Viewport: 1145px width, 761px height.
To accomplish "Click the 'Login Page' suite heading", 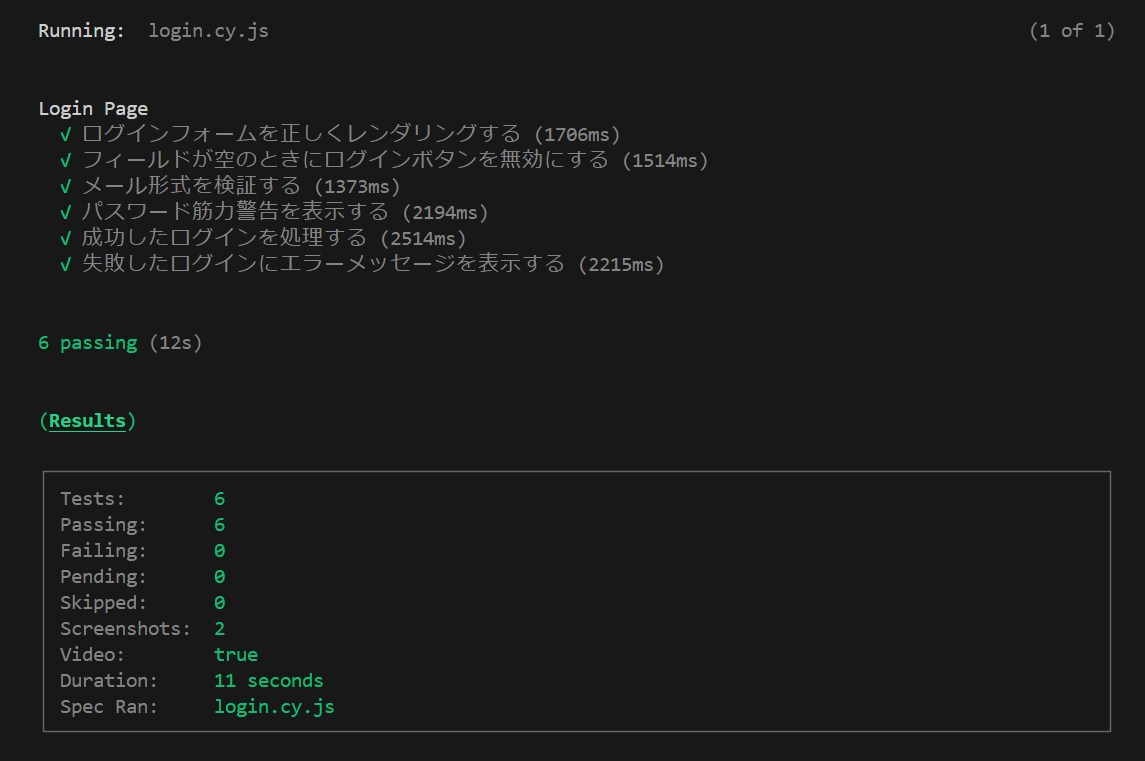I will pyautogui.click(x=93, y=109).
